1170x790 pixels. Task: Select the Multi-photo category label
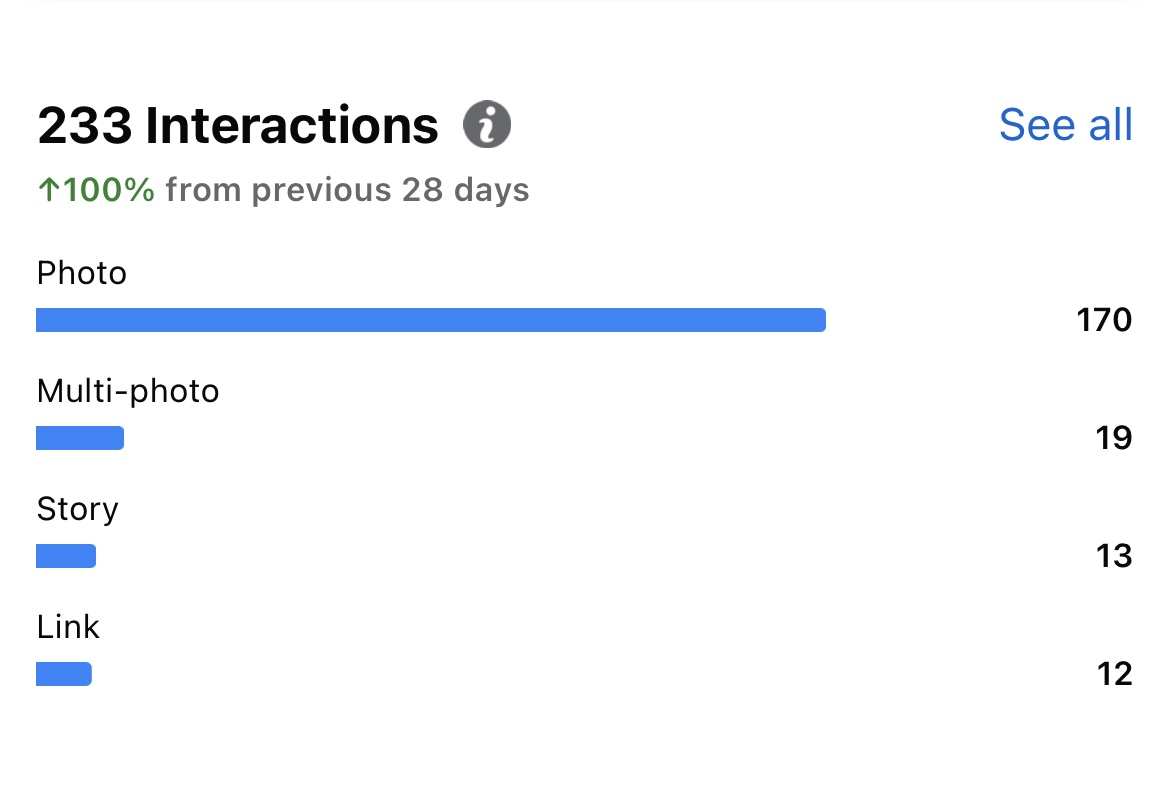[128, 391]
